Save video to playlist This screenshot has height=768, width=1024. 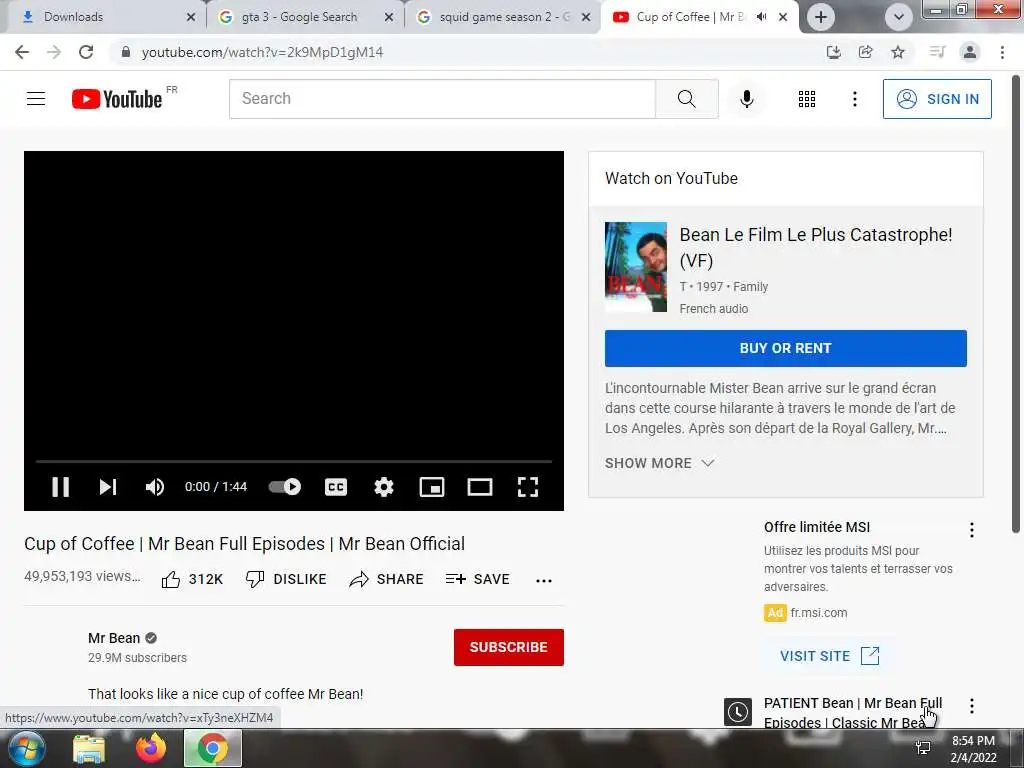coord(477,579)
